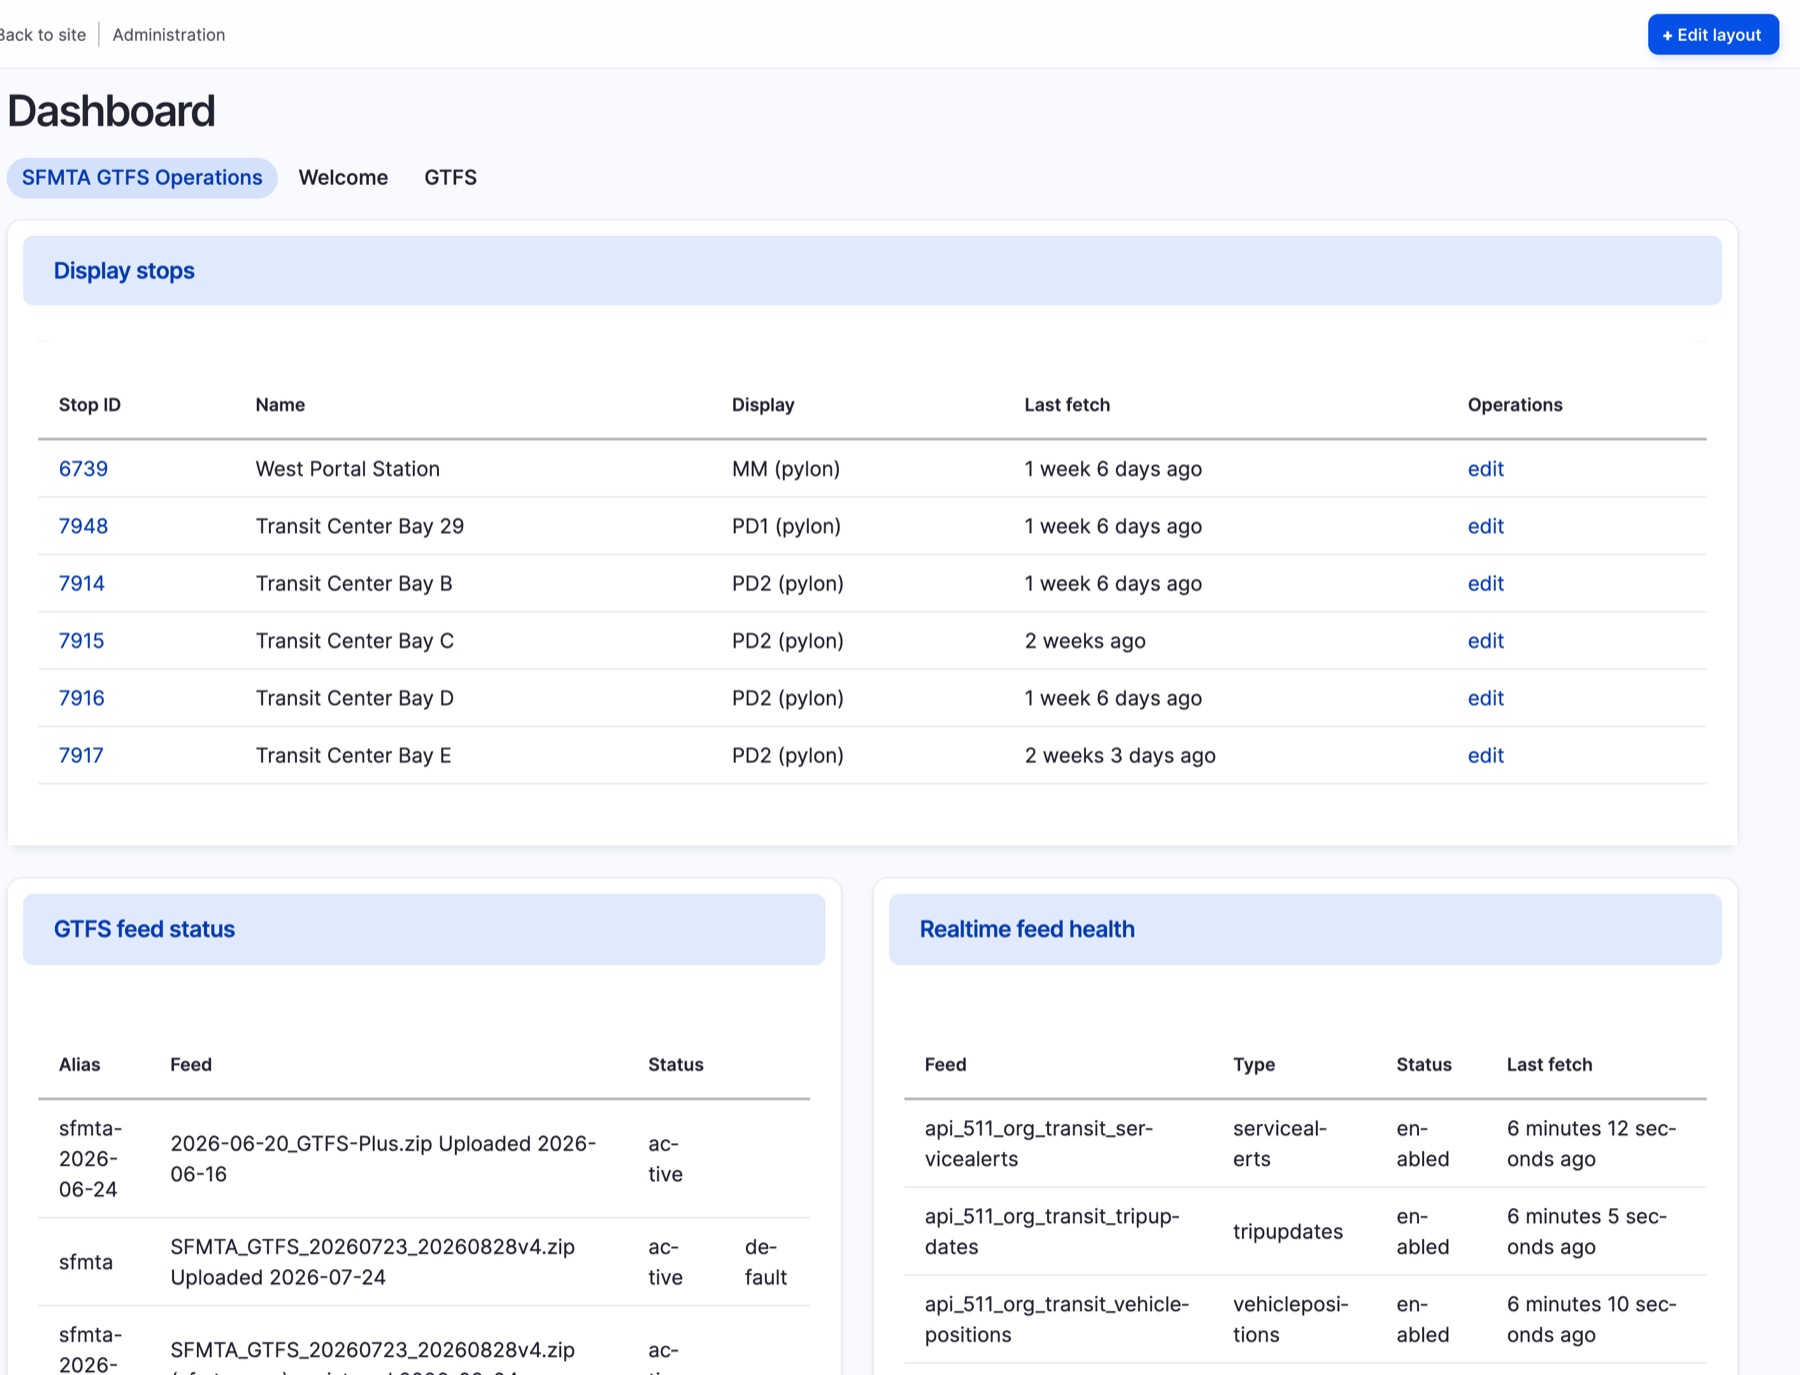Click the tripupdates type cell

click(x=1288, y=1232)
